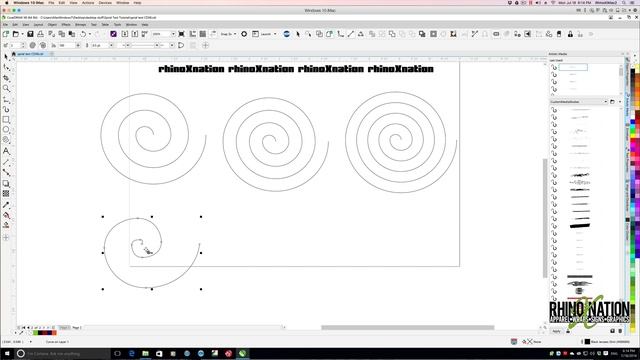The height and width of the screenshot is (360, 640).
Task: Open the Effects menu
Action: (66, 25)
